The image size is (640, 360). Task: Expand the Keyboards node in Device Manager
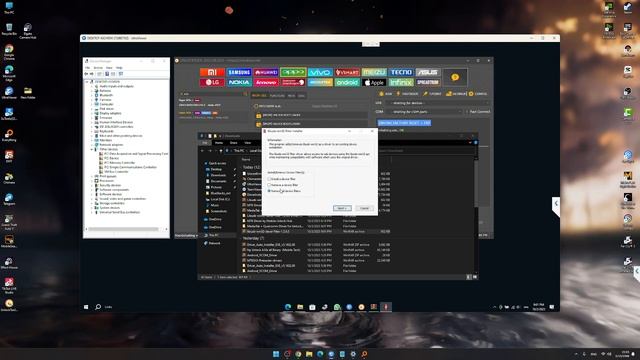point(92,131)
